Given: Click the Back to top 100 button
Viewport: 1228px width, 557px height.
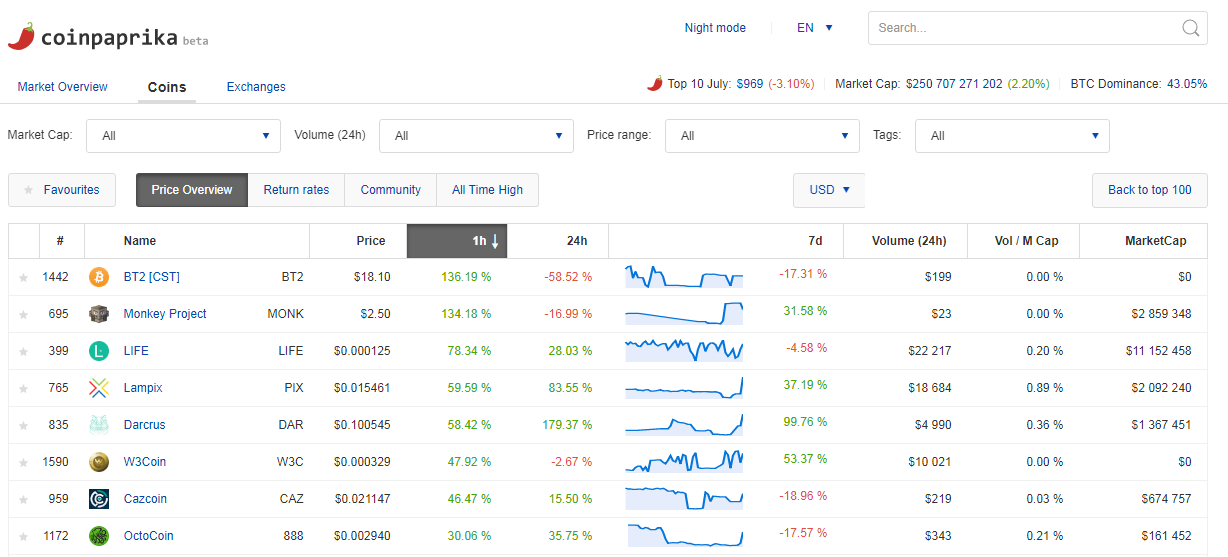Looking at the screenshot, I should pos(1149,190).
